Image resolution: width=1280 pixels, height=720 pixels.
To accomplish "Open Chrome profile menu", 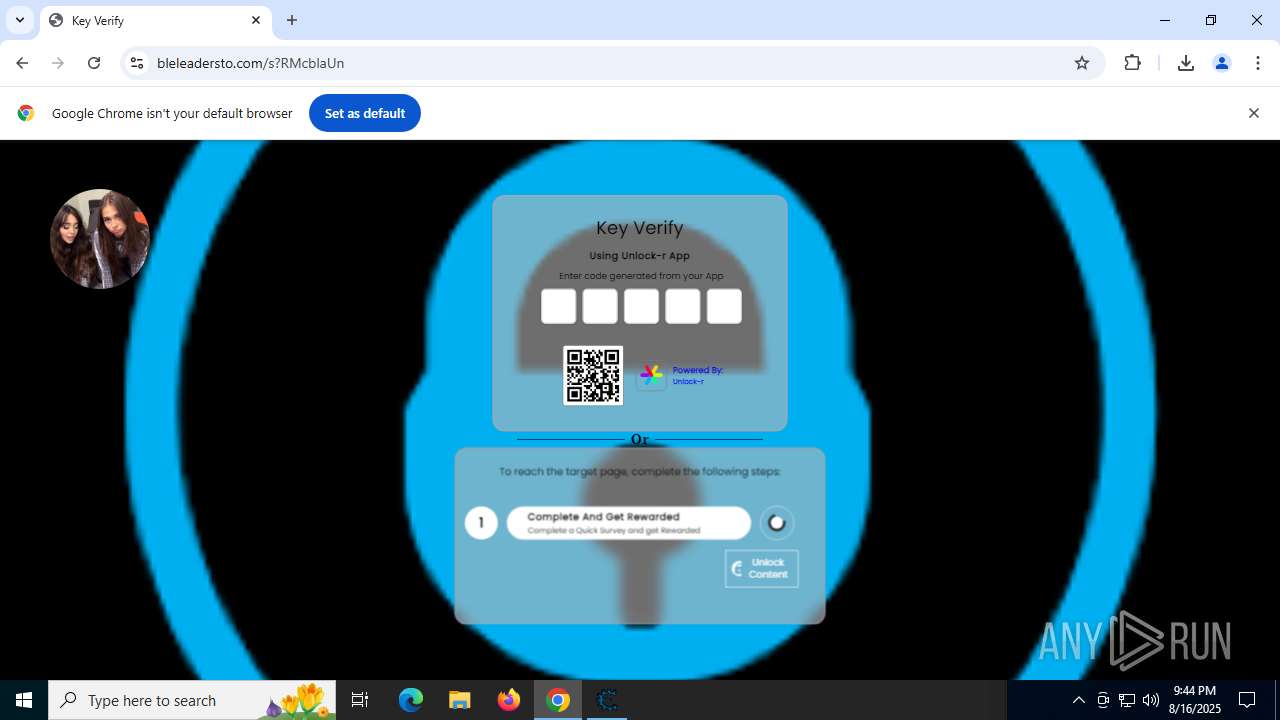I will point(1222,63).
